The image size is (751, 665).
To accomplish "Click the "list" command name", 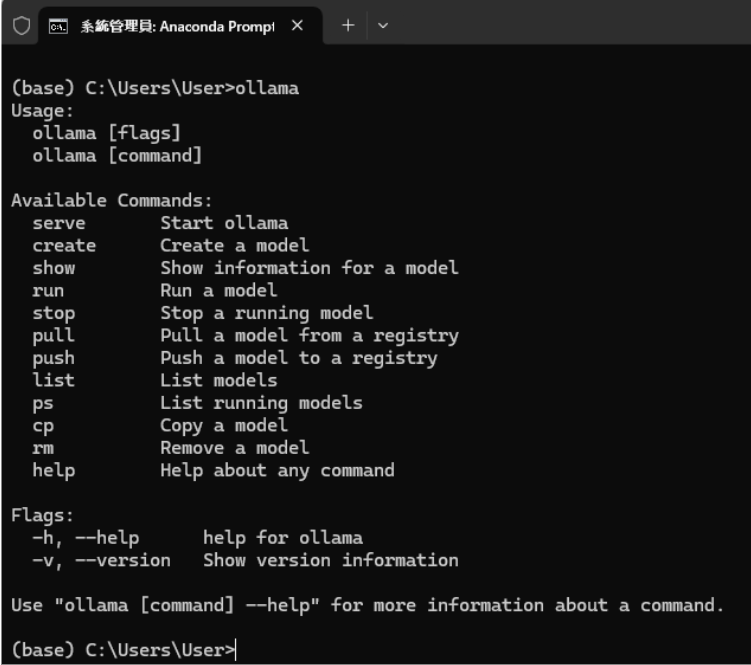I will tap(54, 380).
